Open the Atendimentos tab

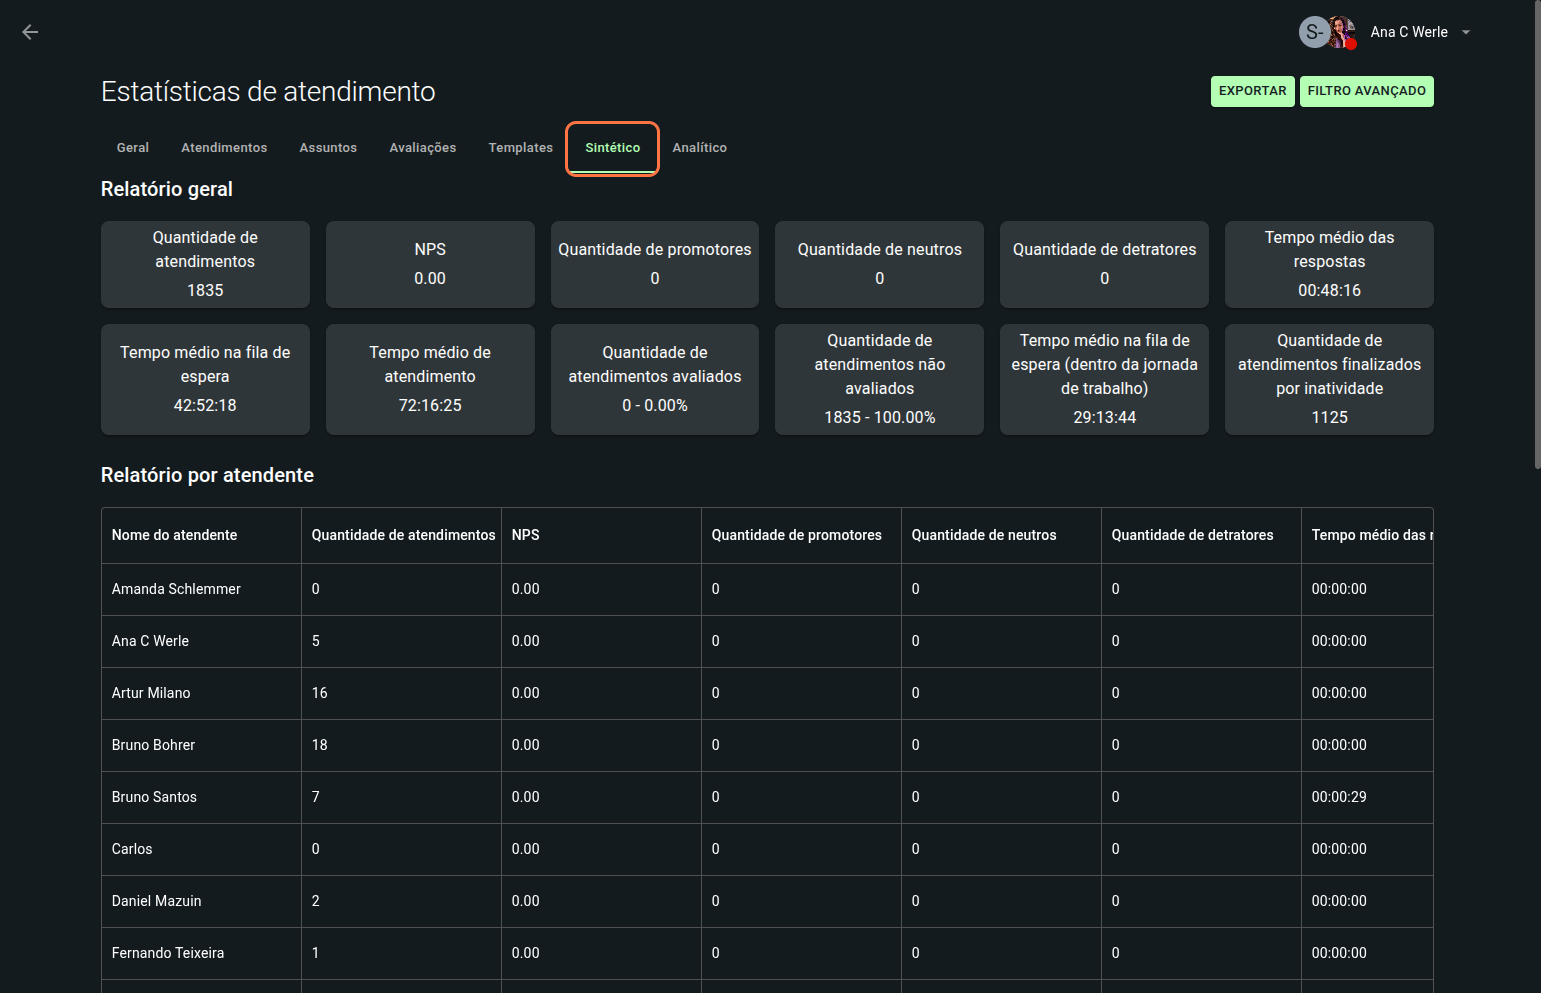point(224,148)
